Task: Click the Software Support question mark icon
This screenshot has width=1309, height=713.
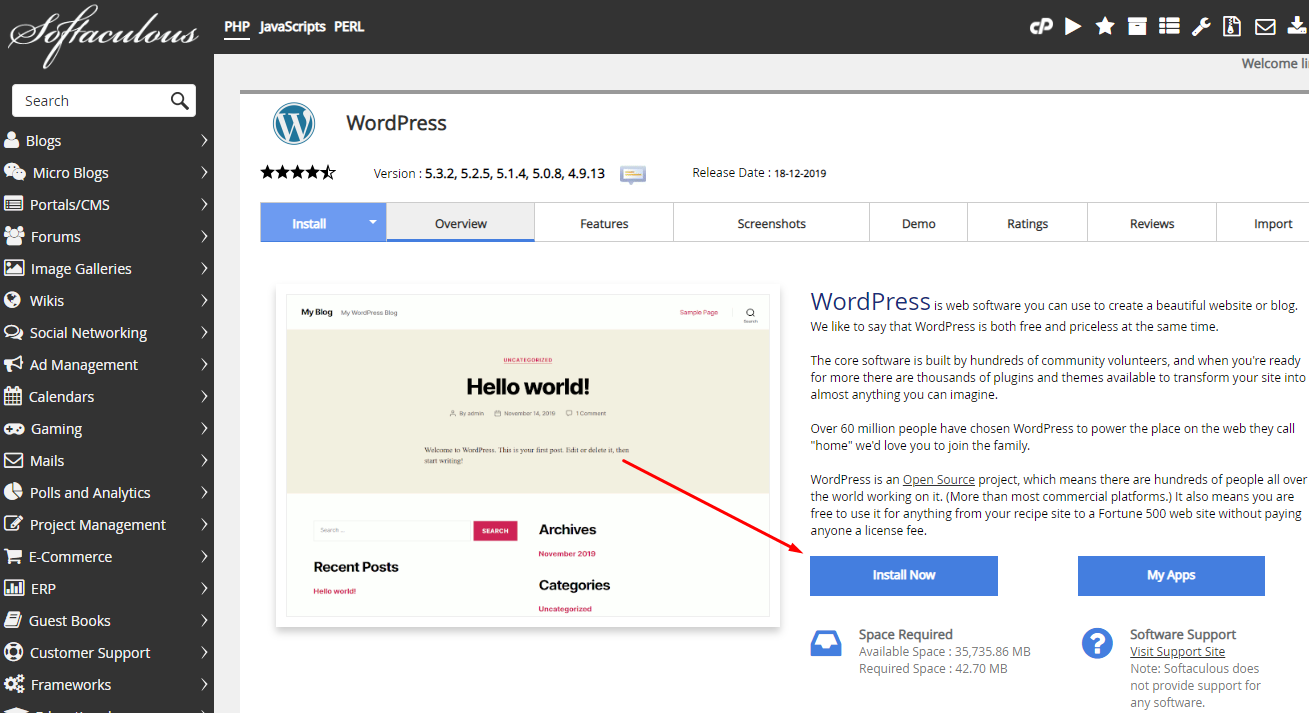Action: [x=1098, y=643]
